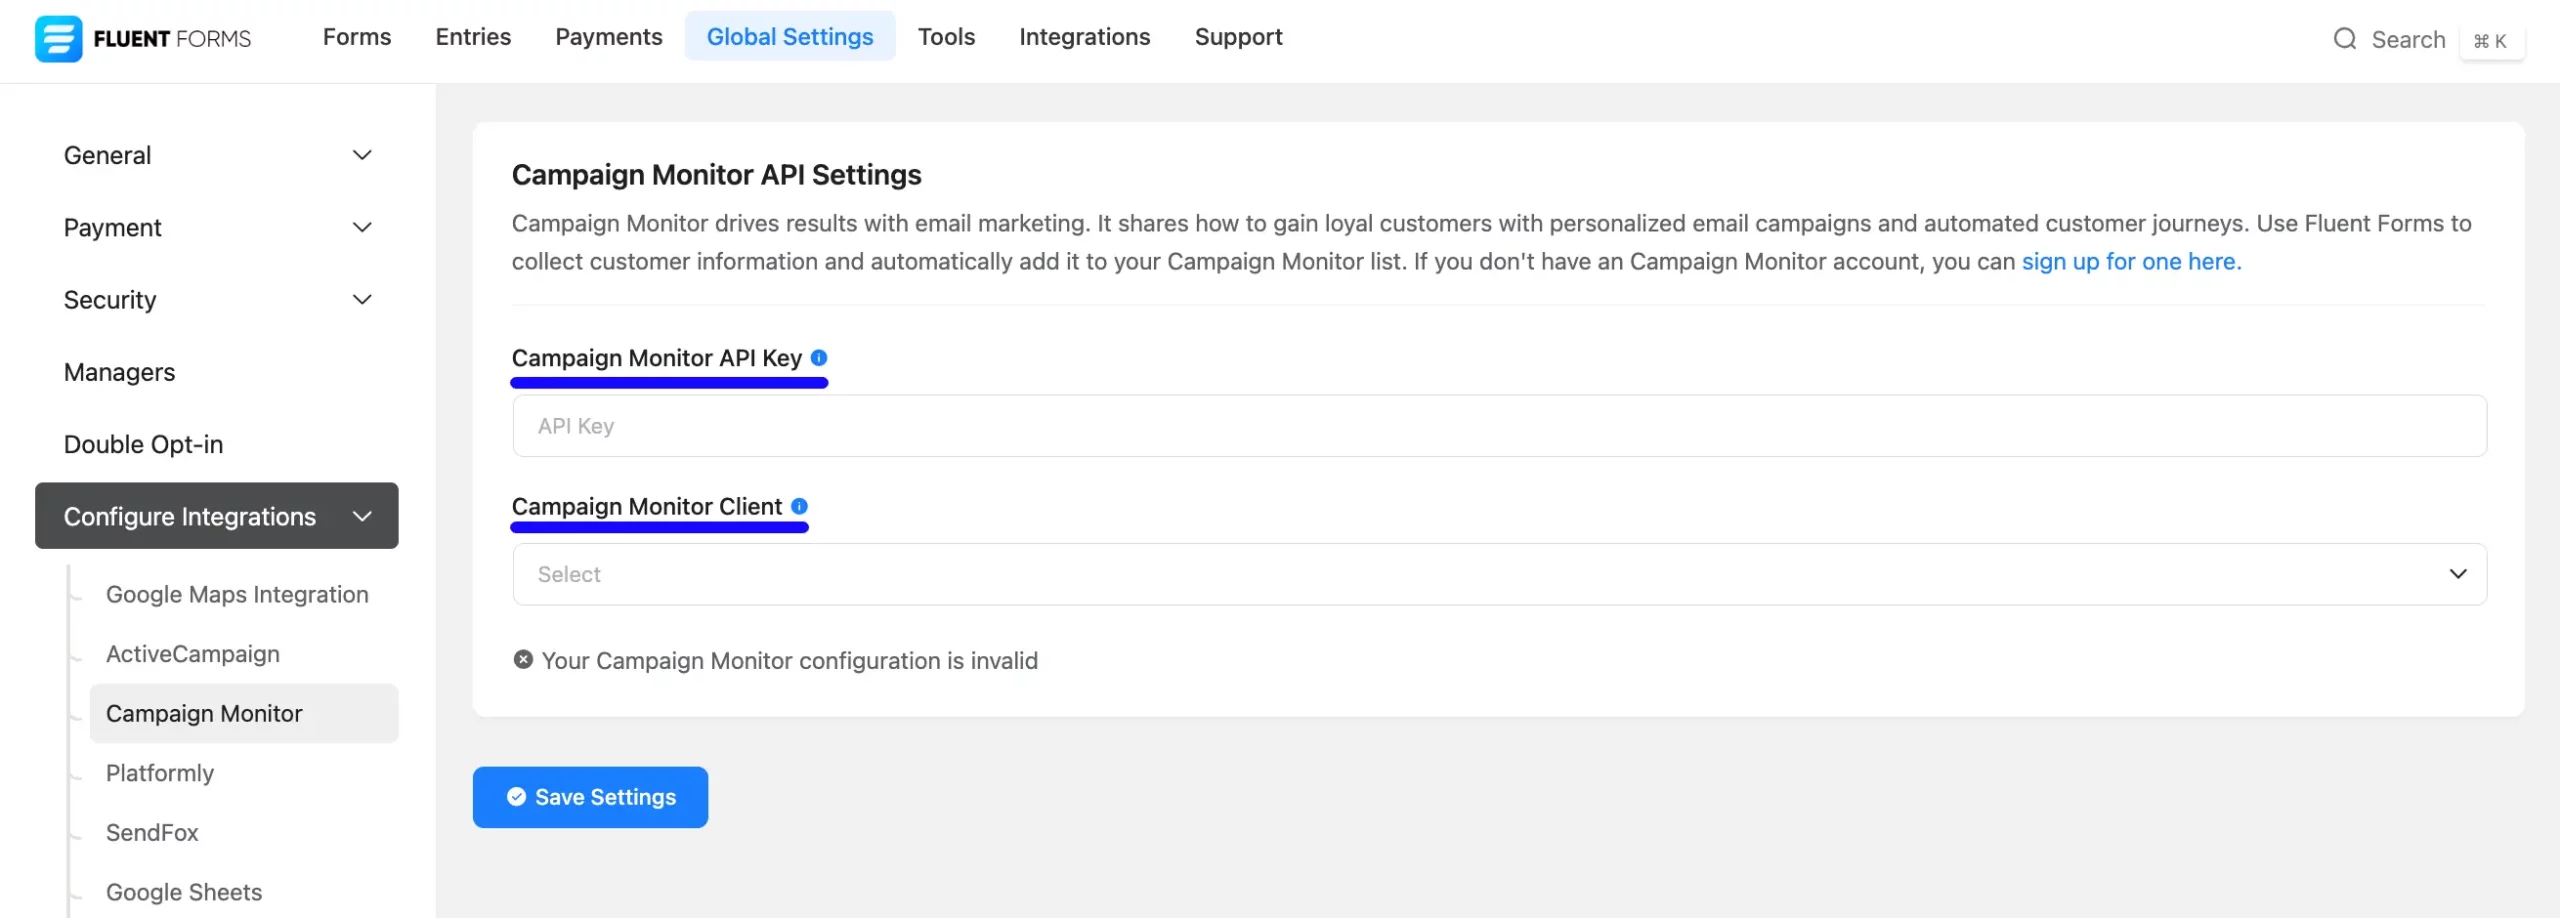Go to the Entries tab
Viewport: 2560px width, 918px height.
click(472, 37)
